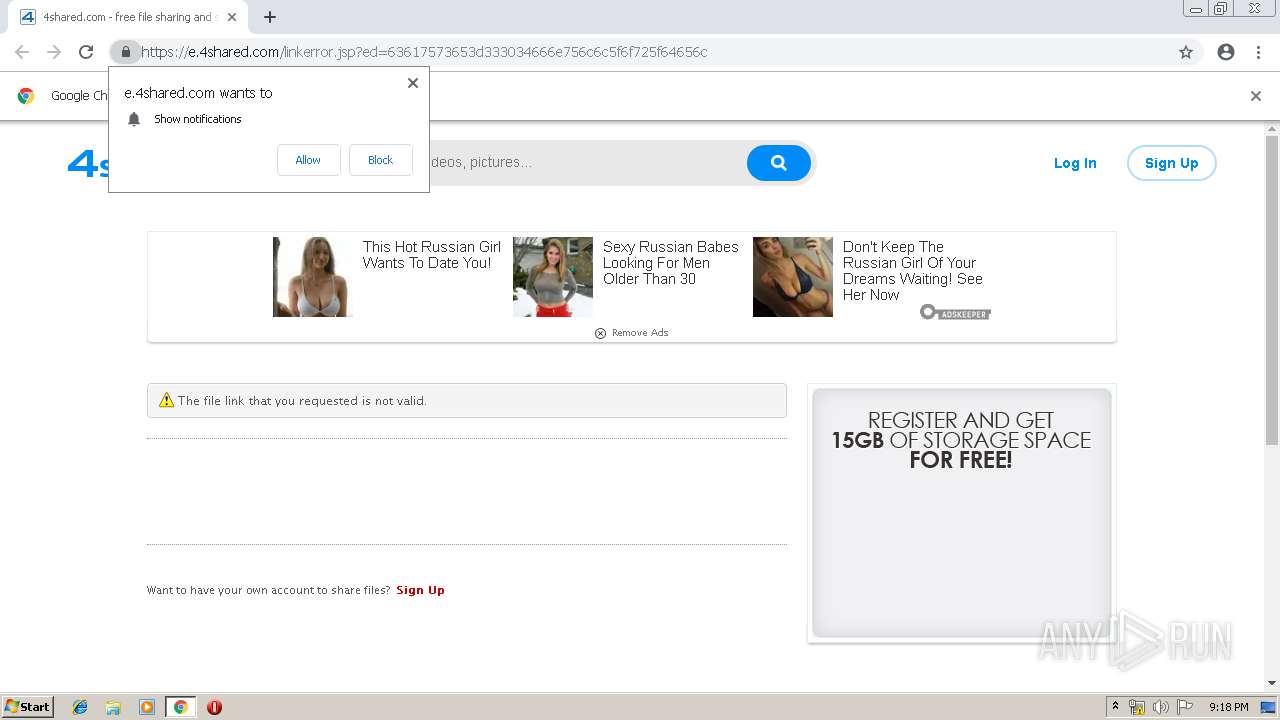The height and width of the screenshot is (720, 1280).
Task: Click the blue search magnifier button
Action: click(778, 162)
